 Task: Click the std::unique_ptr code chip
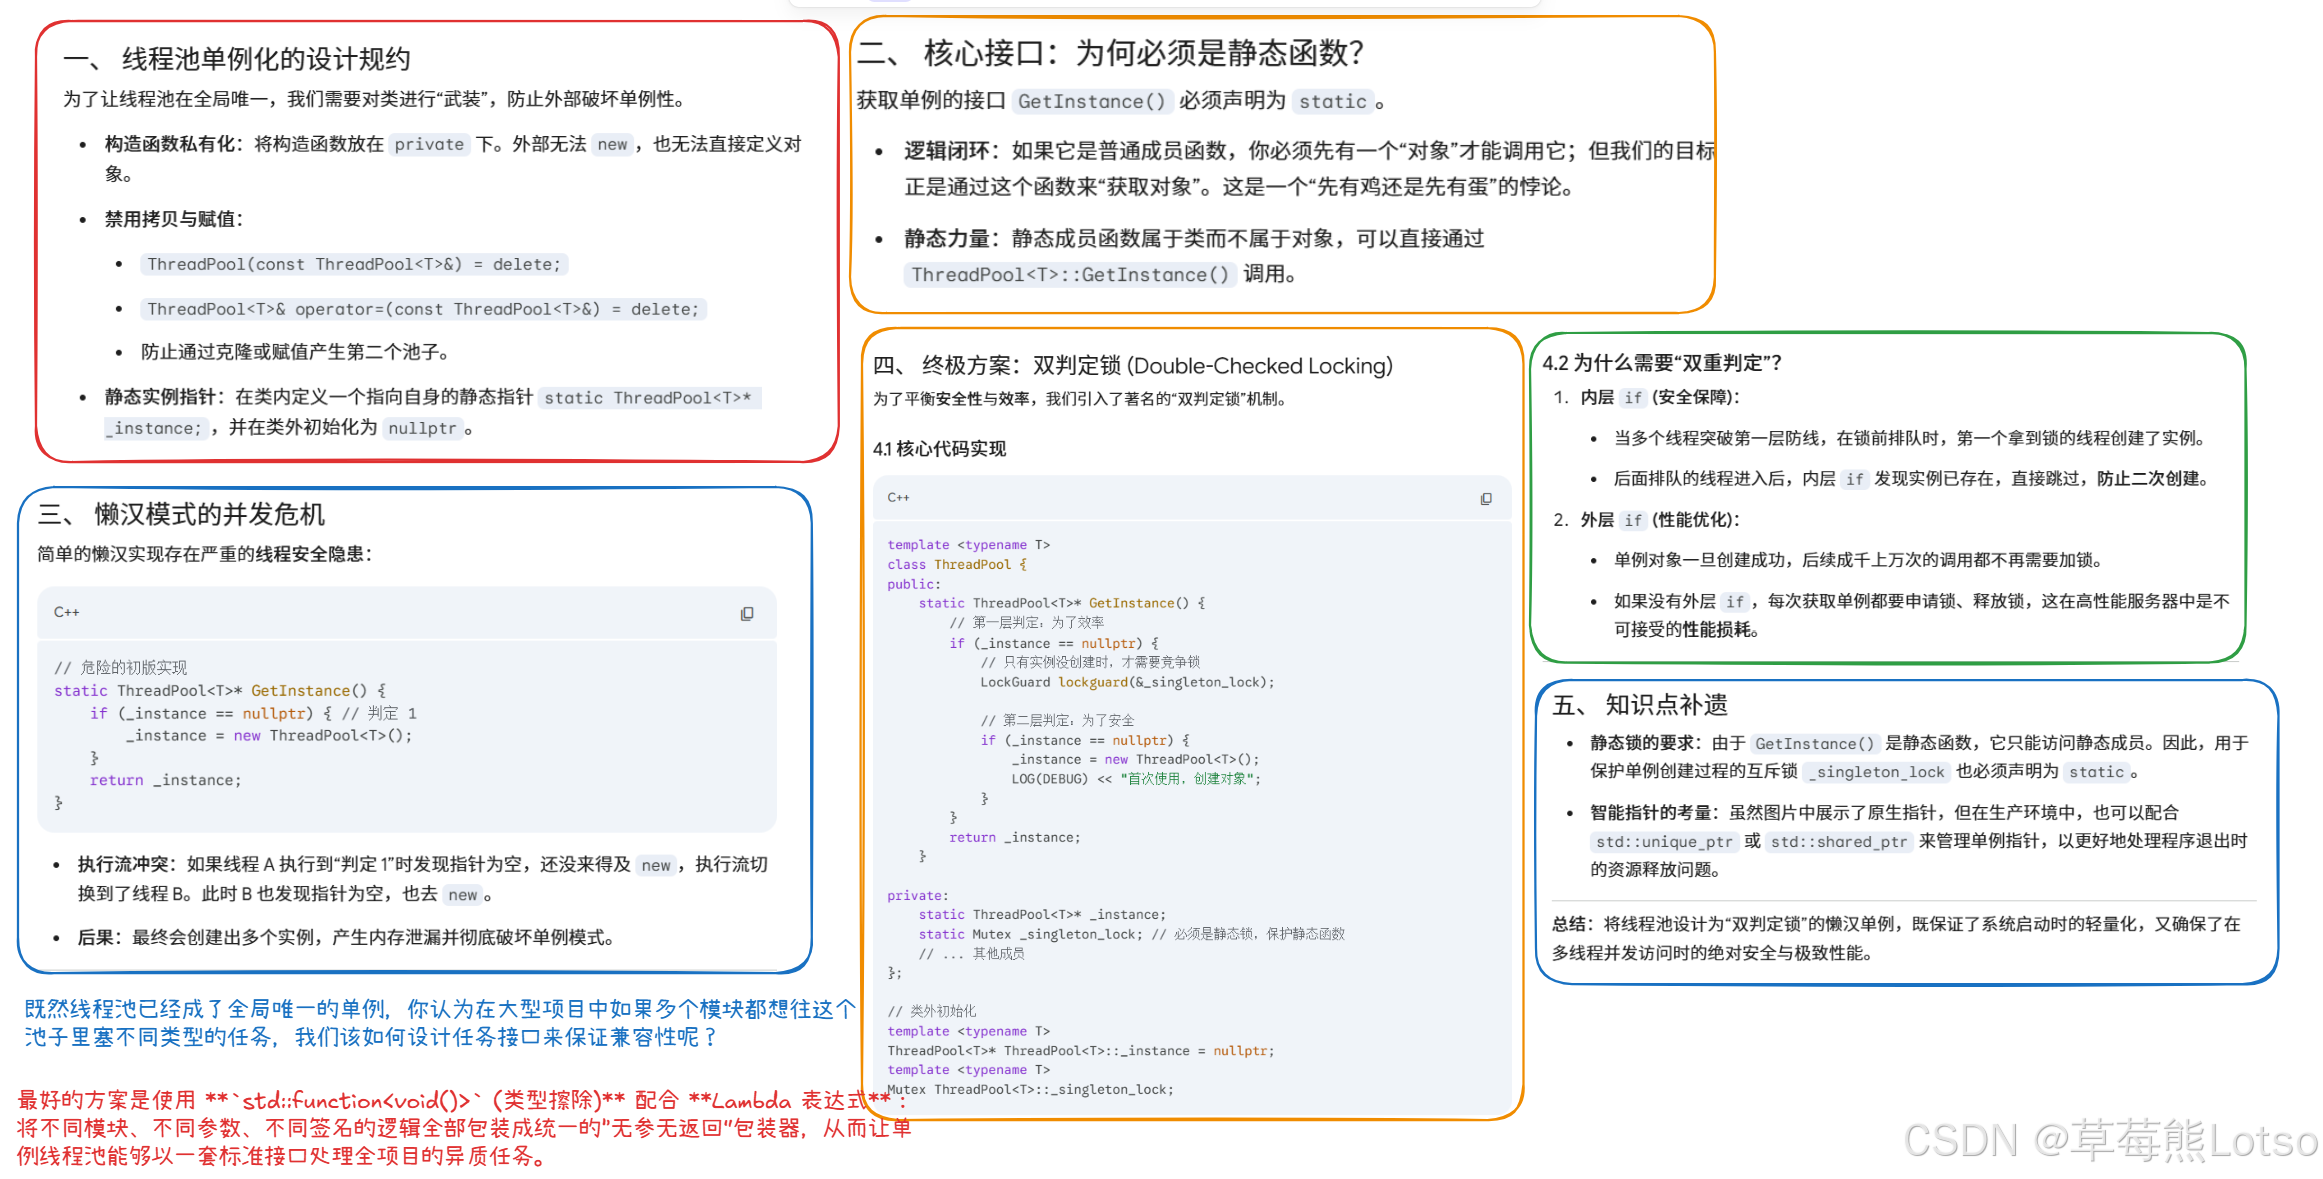point(1663,842)
